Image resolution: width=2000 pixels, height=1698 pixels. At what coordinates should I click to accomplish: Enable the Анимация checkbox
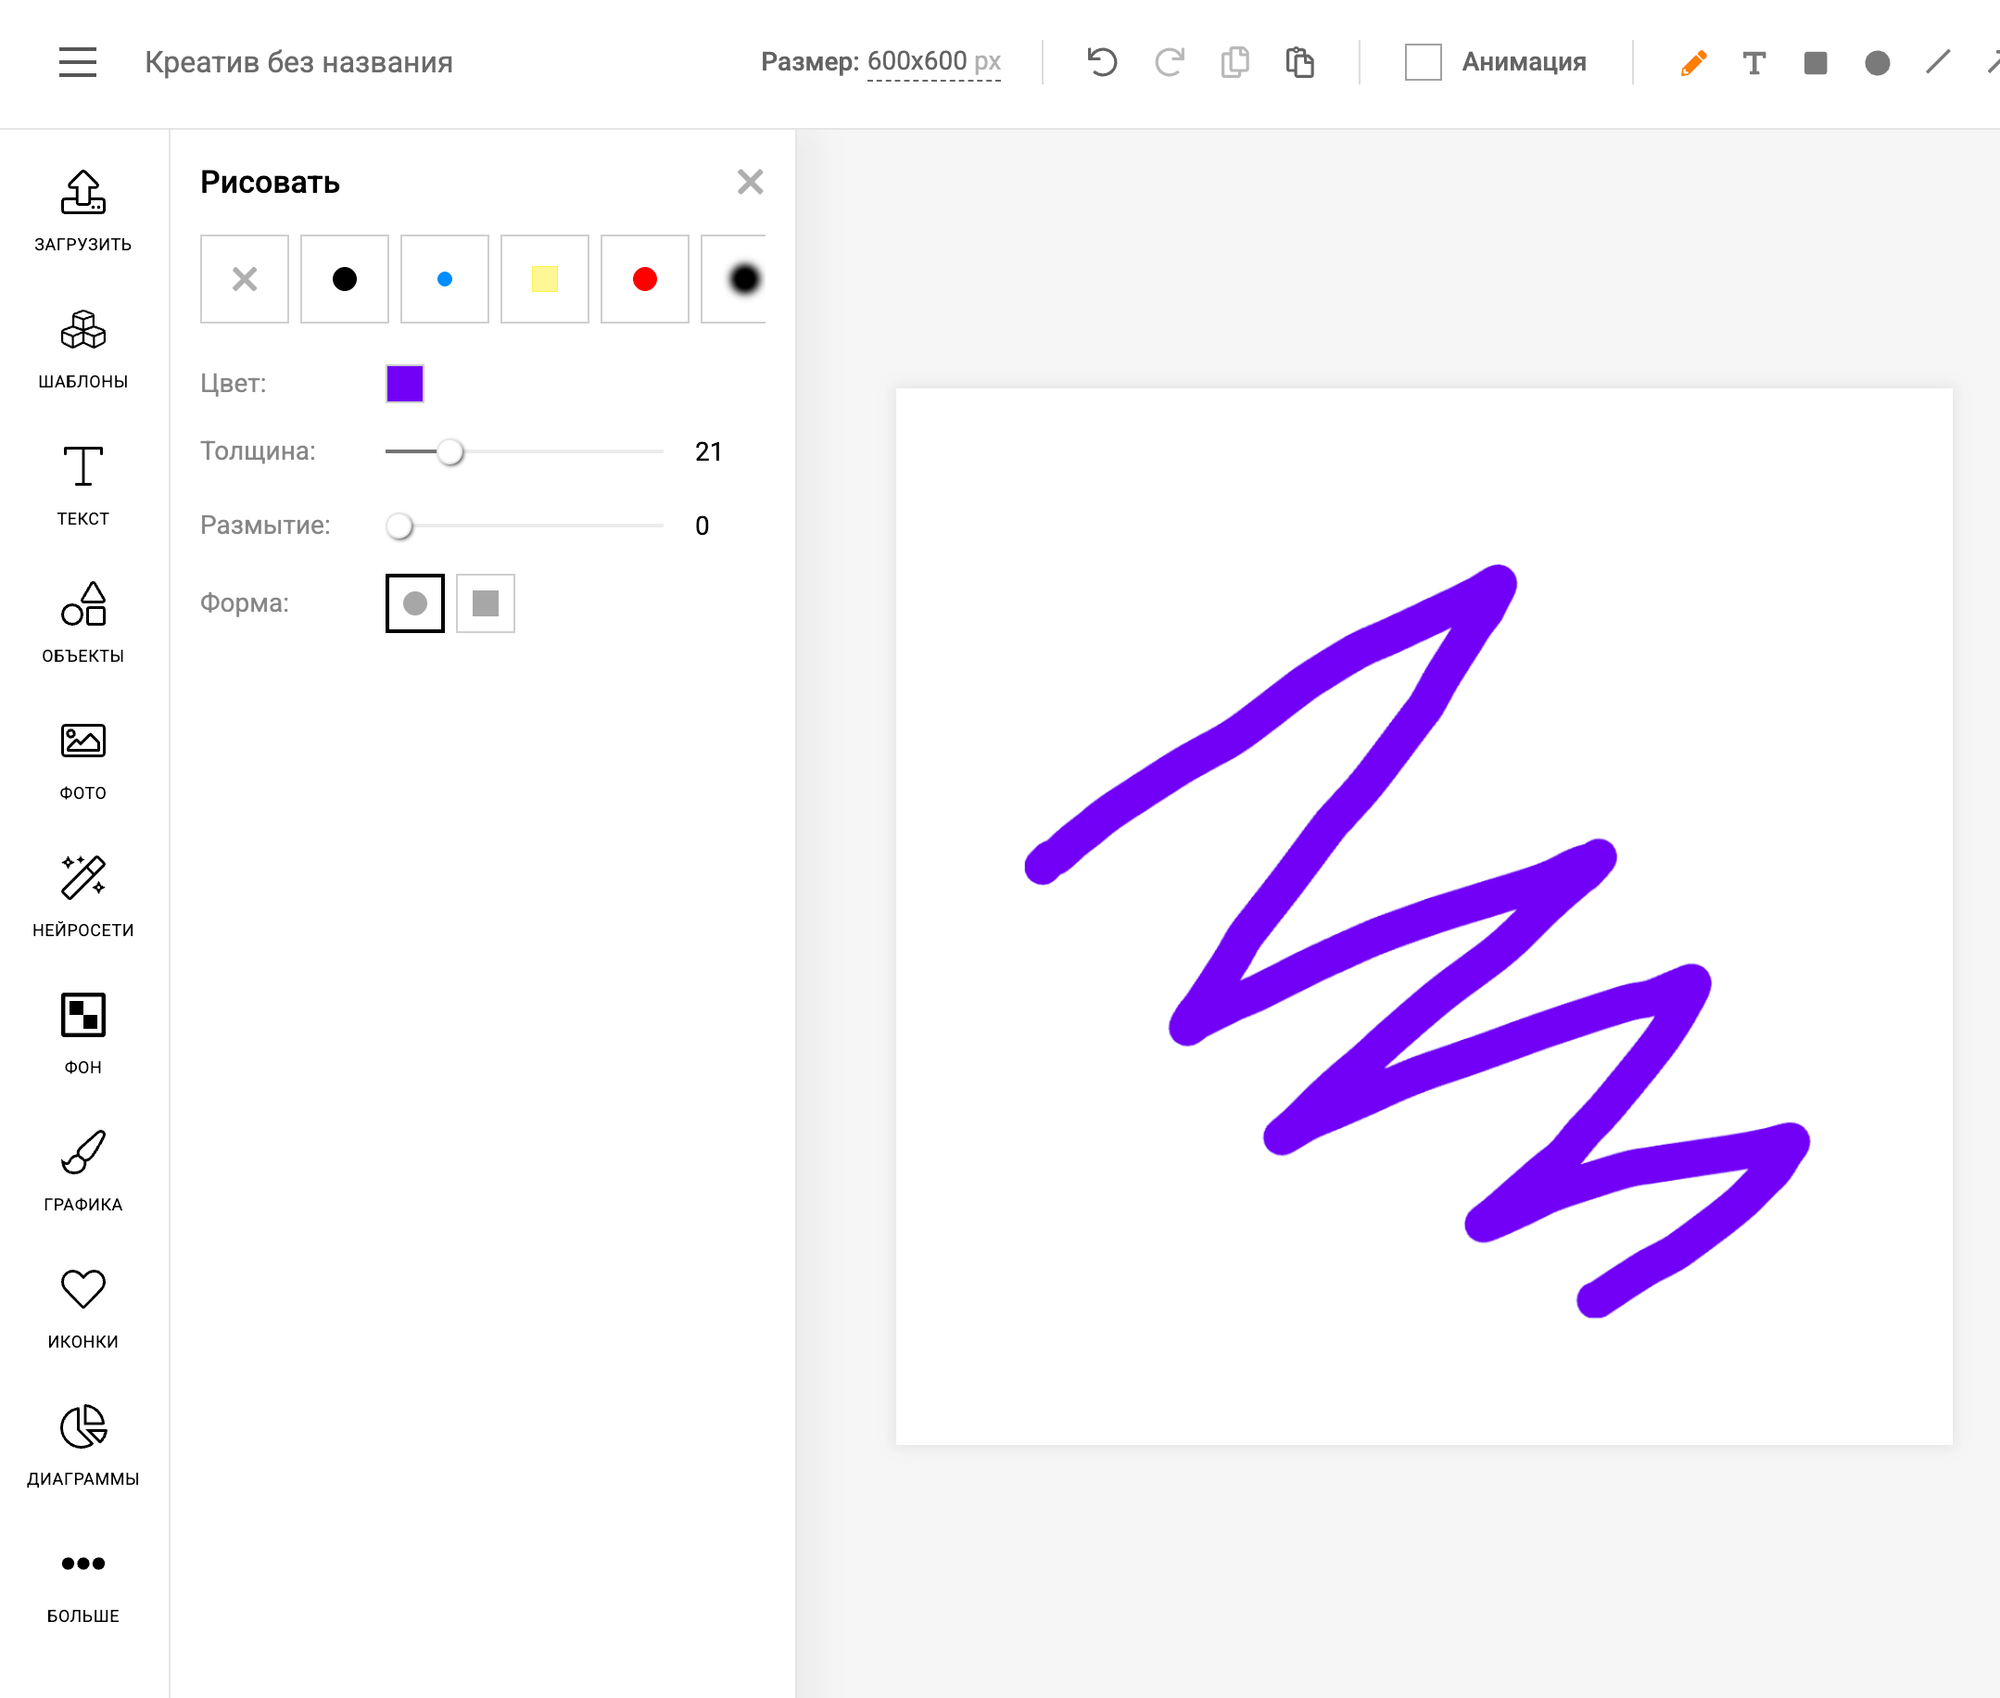(x=1423, y=62)
